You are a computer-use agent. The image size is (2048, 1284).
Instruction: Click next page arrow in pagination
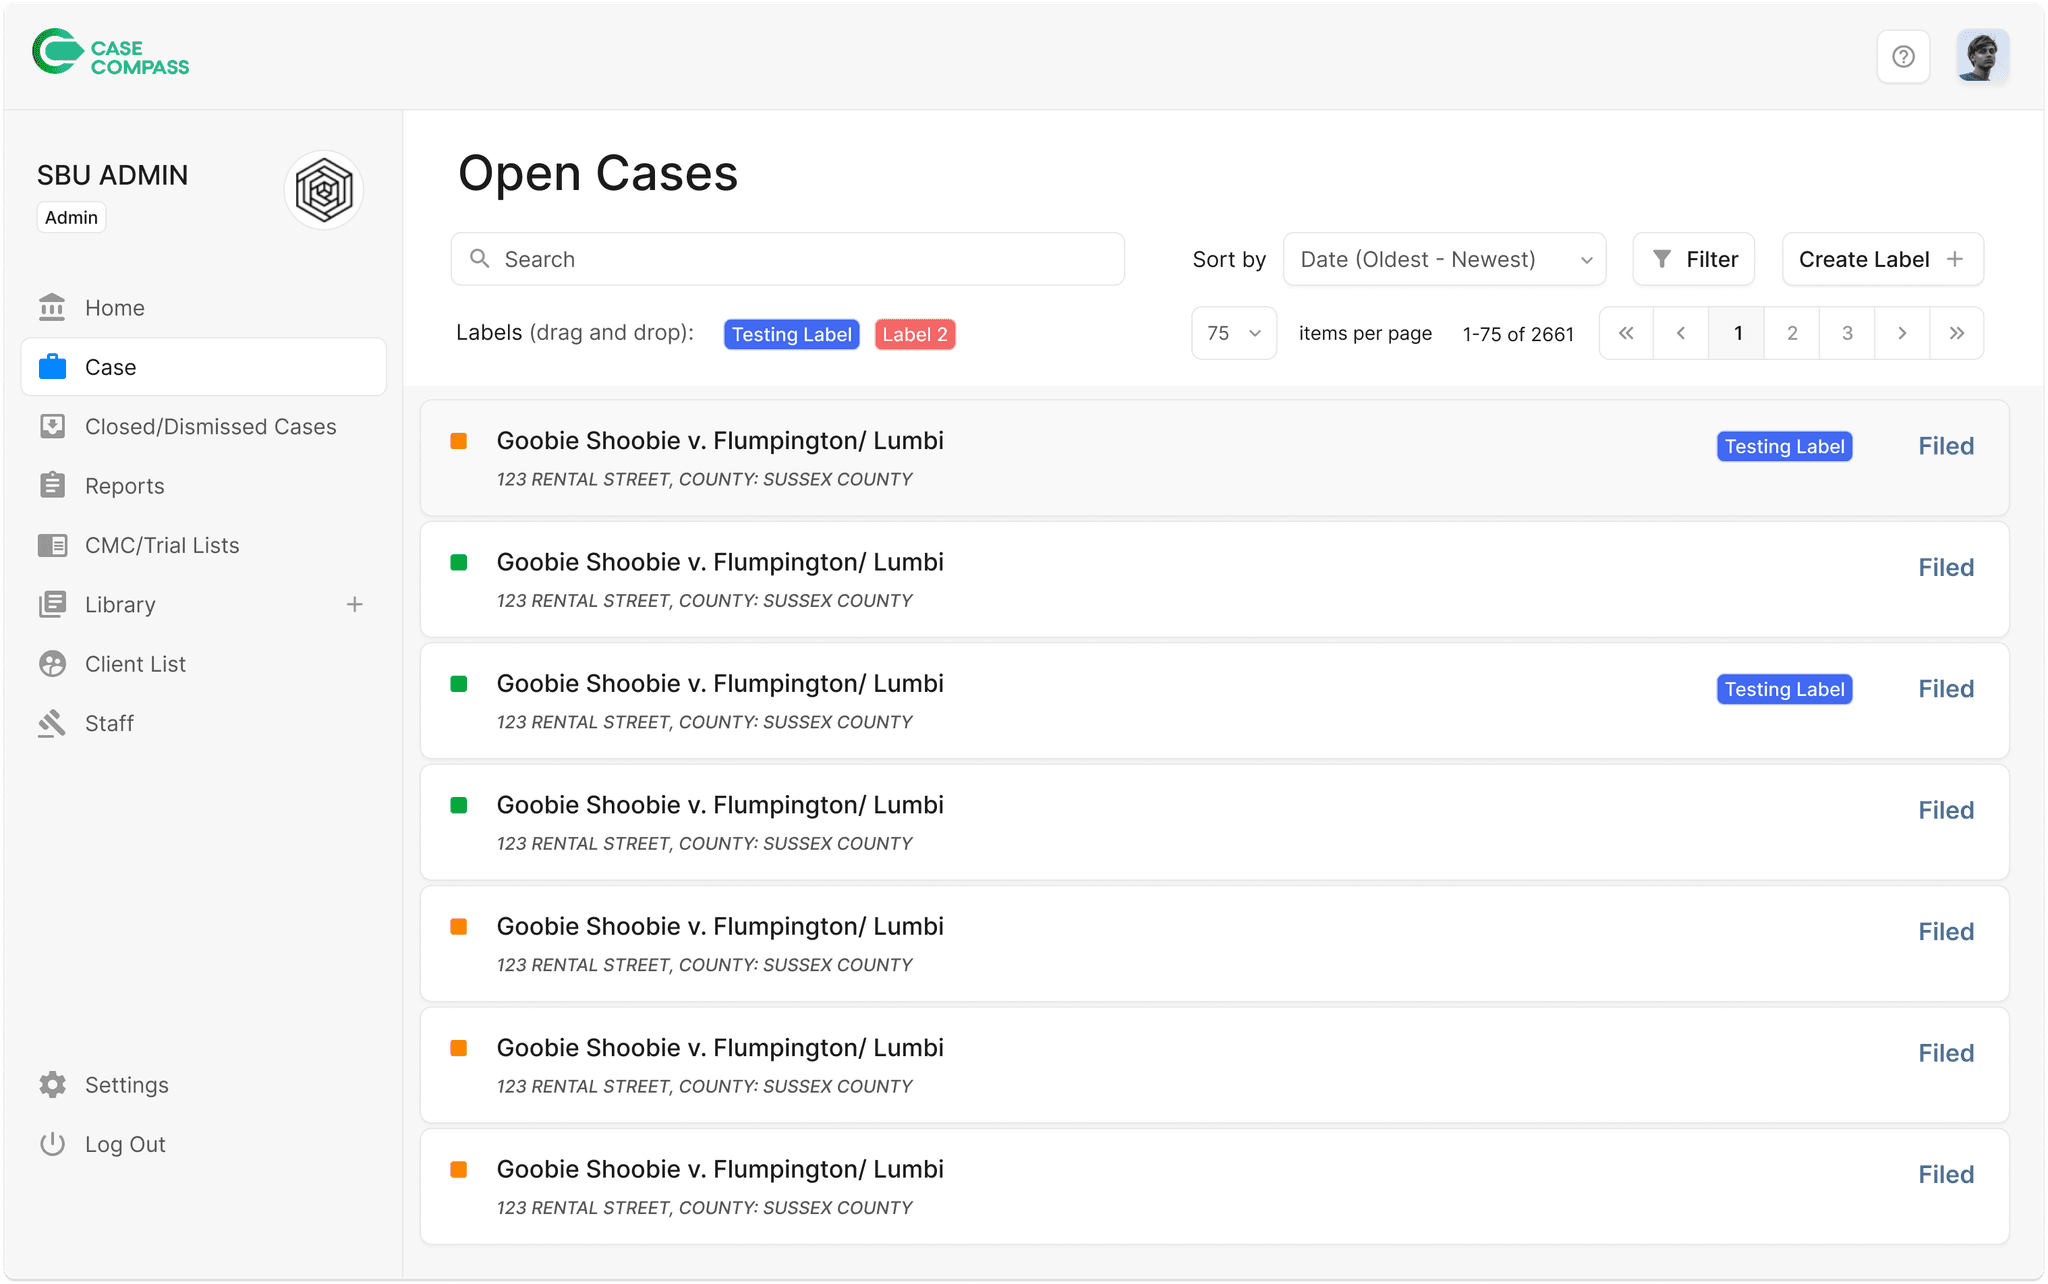click(1902, 333)
